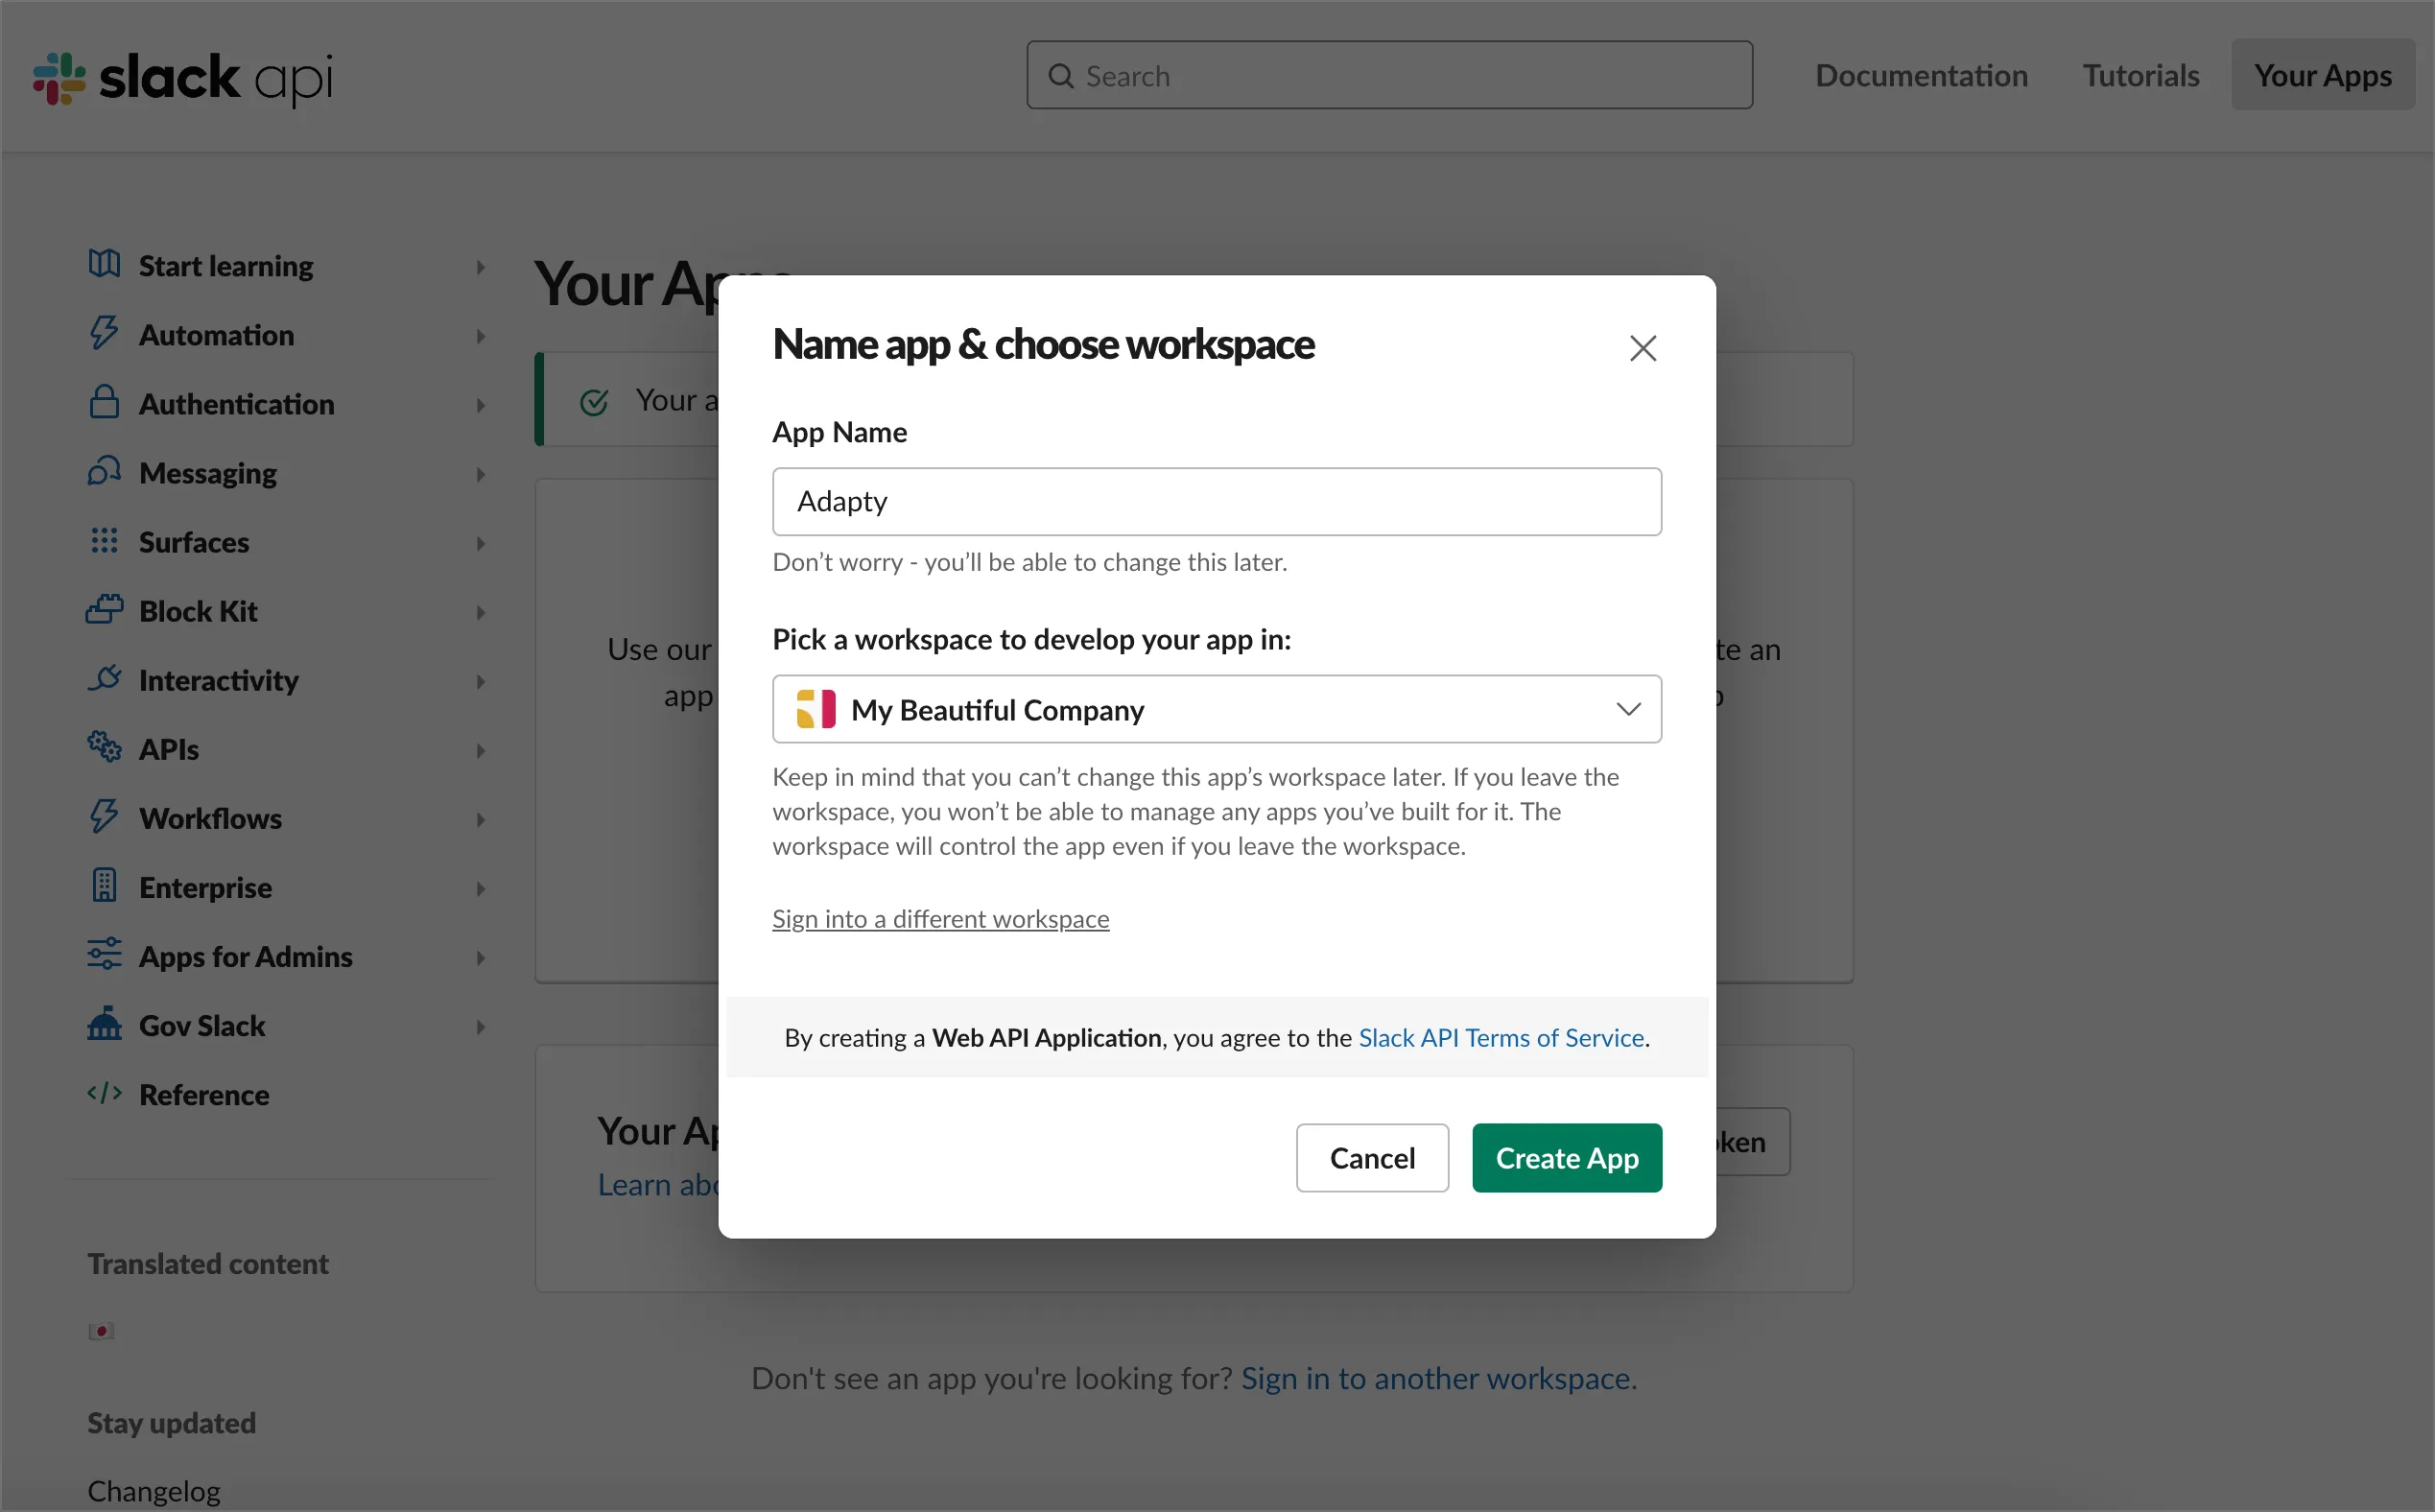Click the Enterprise building icon
Screen dimensions: 2435x1512
pyautogui.click(x=104, y=885)
